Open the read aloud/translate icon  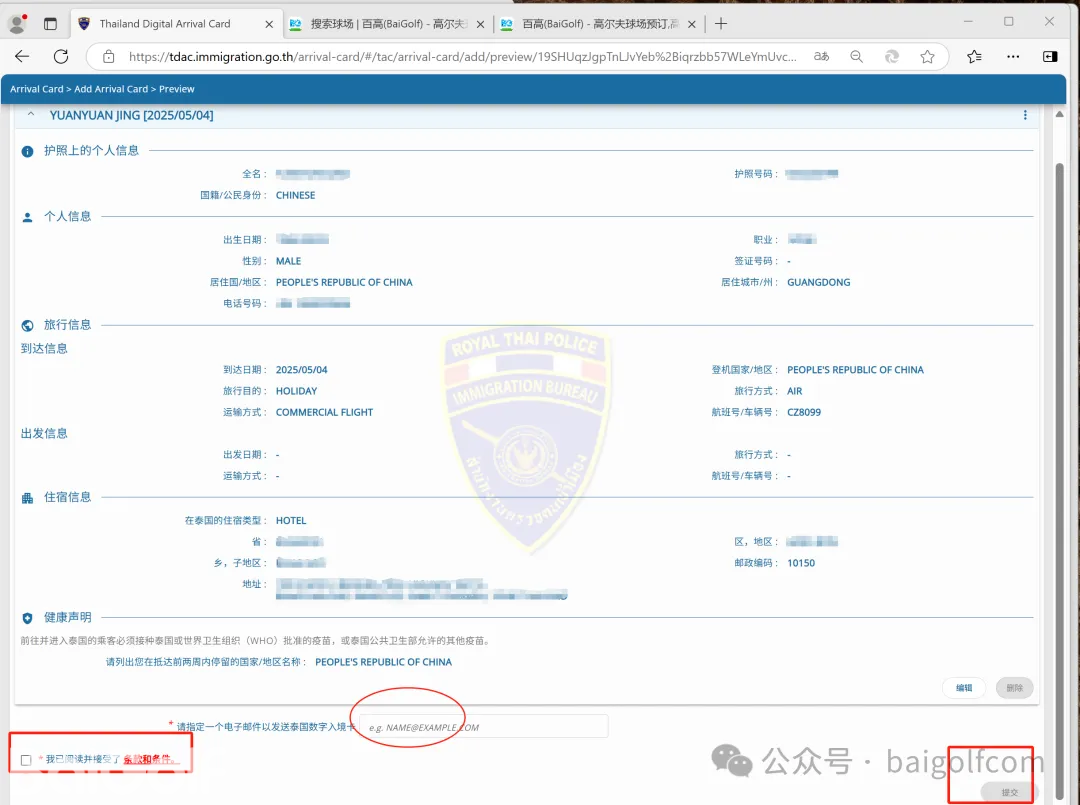(821, 57)
